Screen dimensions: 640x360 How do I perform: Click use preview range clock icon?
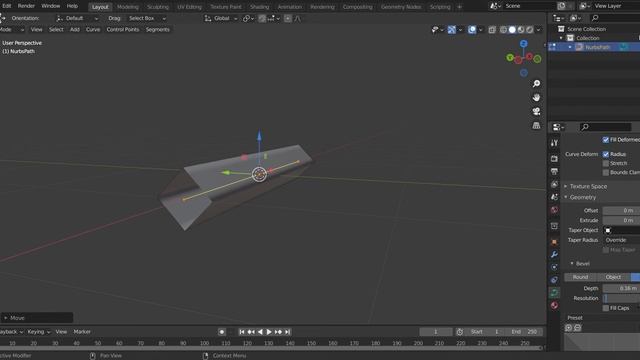point(460,332)
